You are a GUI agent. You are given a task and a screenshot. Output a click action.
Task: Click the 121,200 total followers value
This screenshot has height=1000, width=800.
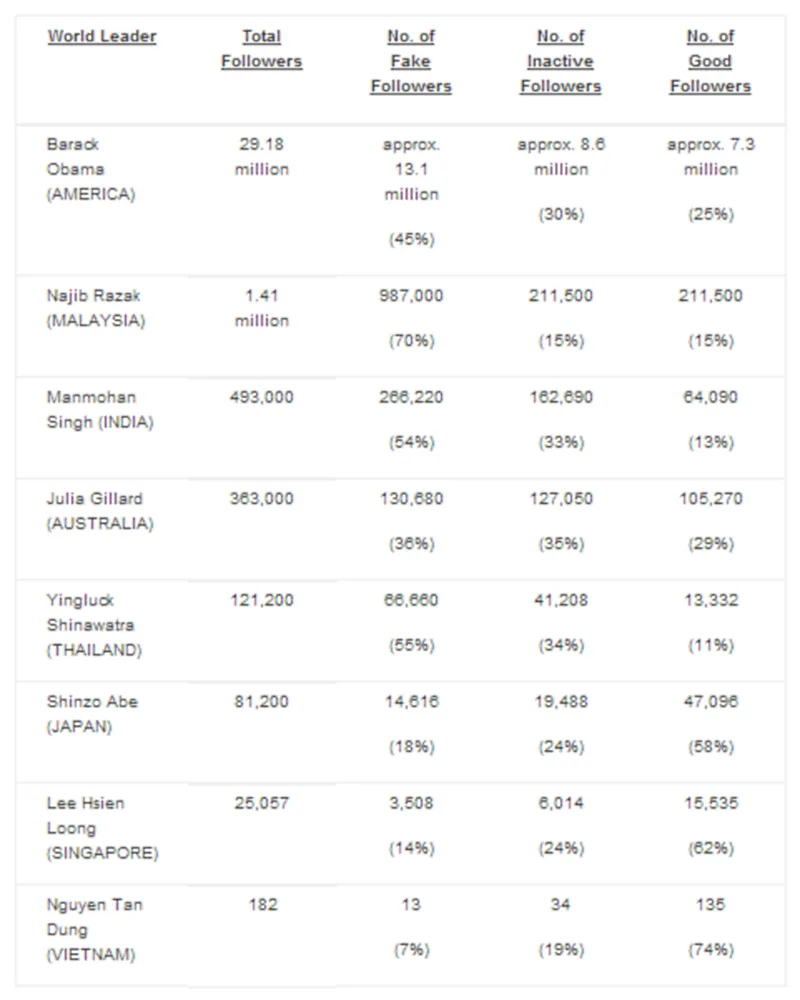[x=261, y=600]
